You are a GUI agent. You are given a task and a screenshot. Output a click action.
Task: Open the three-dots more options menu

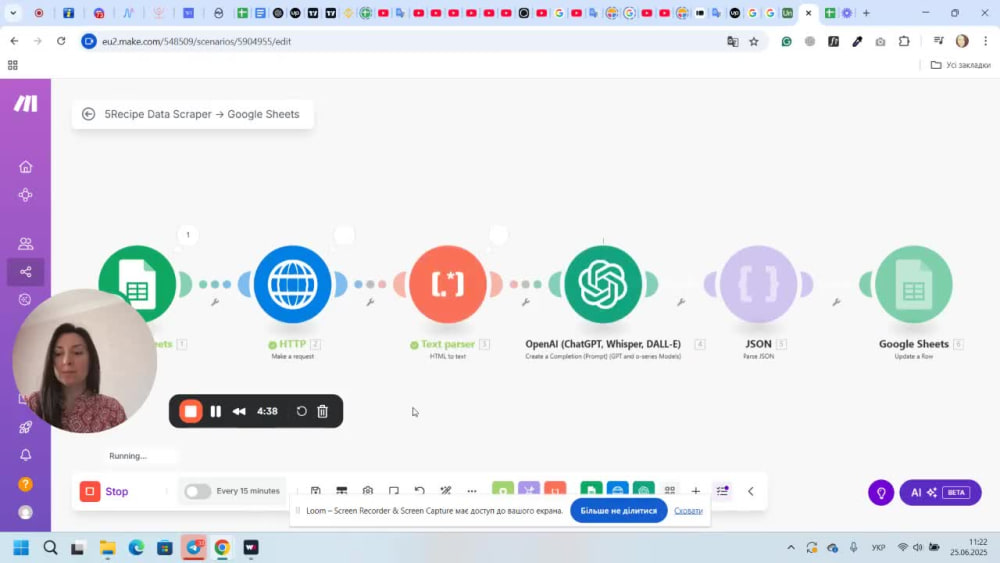coord(472,491)
